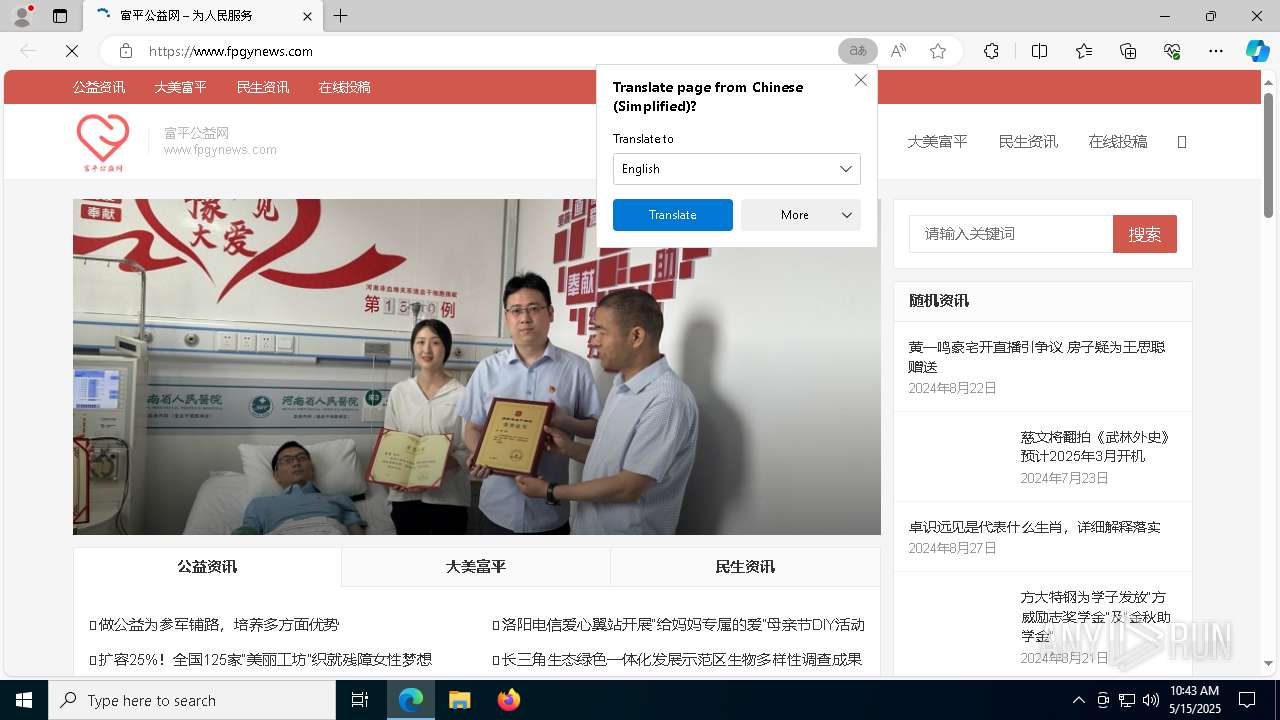Click the page vertical scrollbar
The height and width of the screenshot is (720, 1280).
[x=1269, y=155]
